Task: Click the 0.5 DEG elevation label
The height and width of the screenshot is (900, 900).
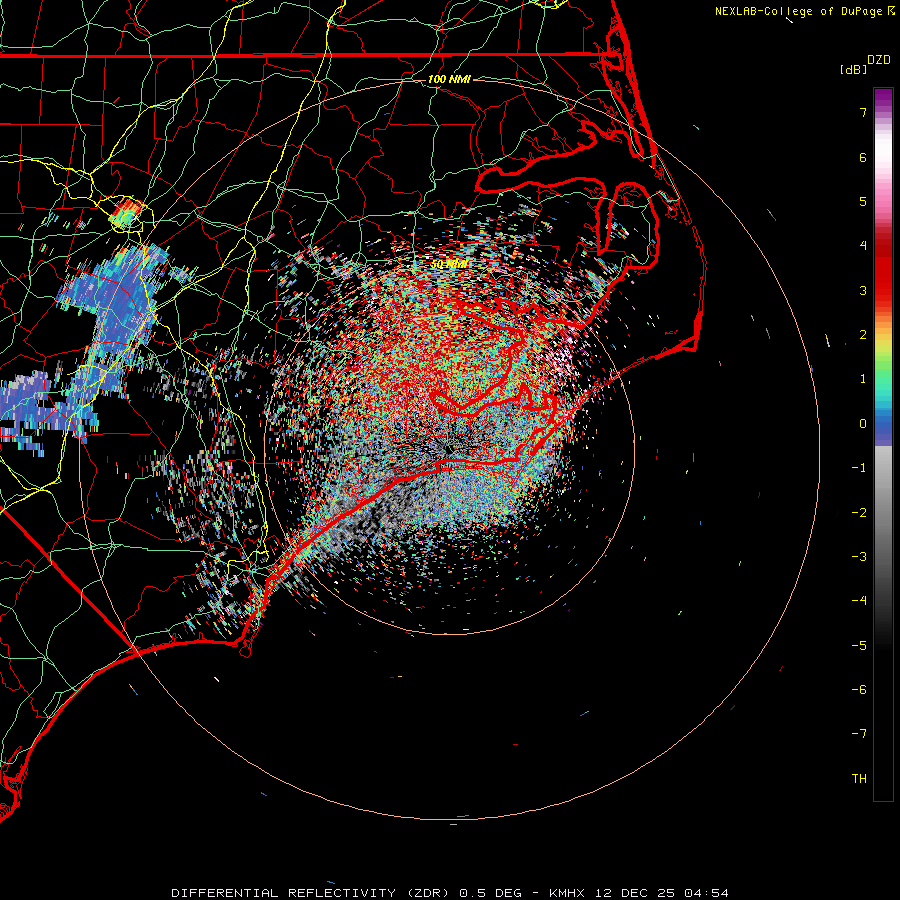Action: point(491,893)
